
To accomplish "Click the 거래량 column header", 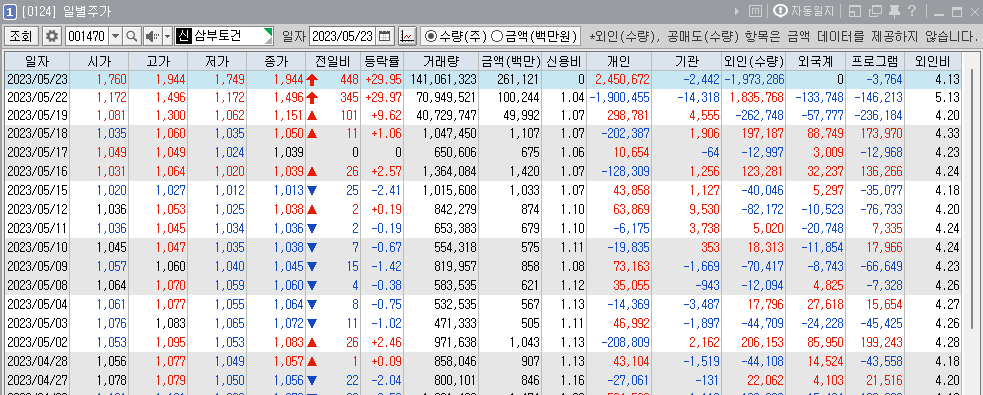I will click(x=441, y=61).
